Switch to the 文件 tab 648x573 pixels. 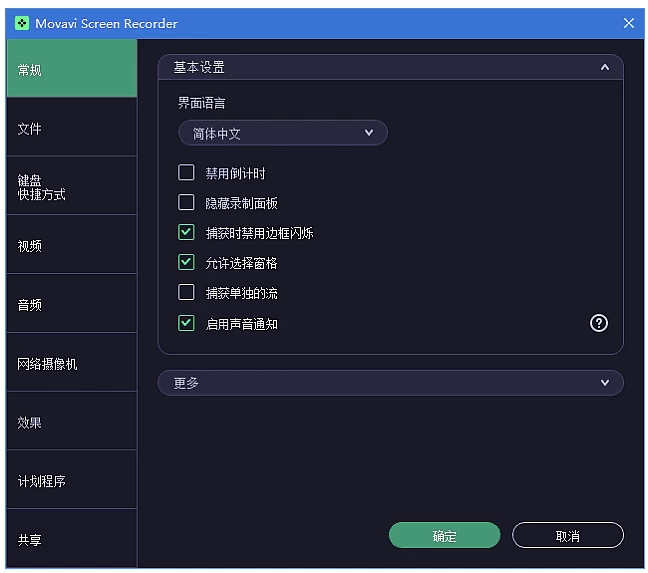coord(71,128)
